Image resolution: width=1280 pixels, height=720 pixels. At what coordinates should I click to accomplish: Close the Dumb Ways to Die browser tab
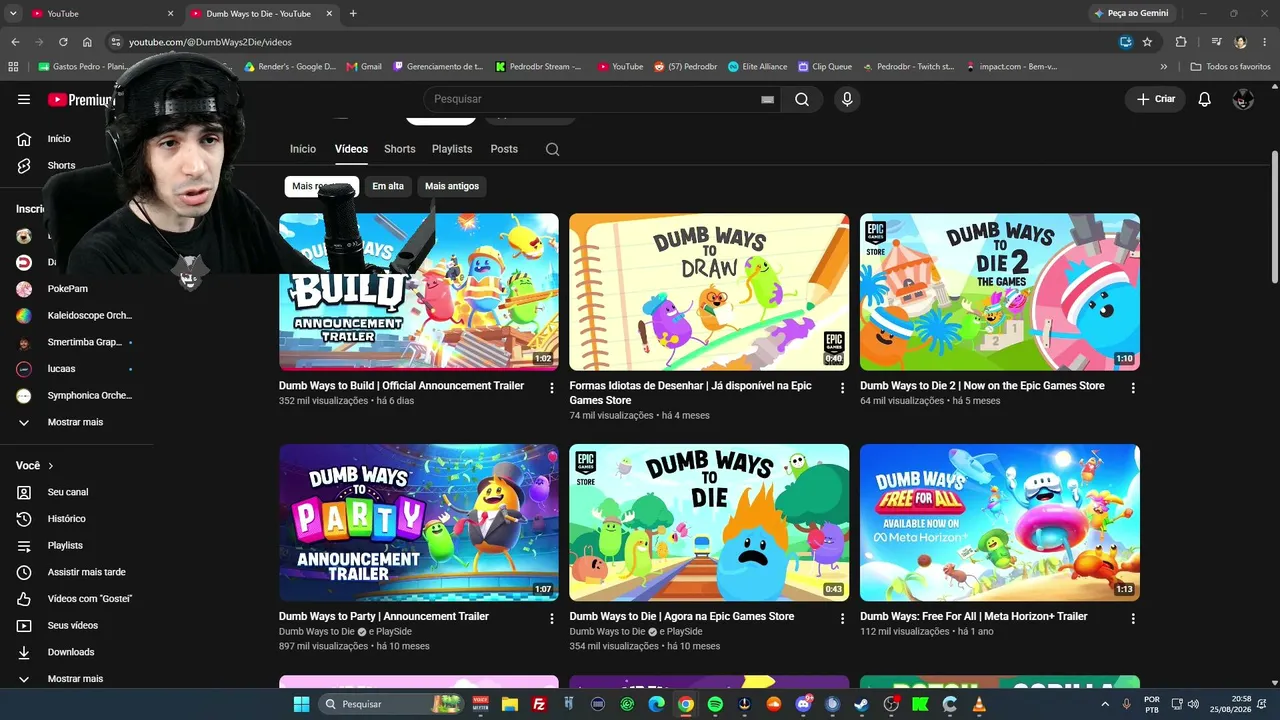click(329, 14)
